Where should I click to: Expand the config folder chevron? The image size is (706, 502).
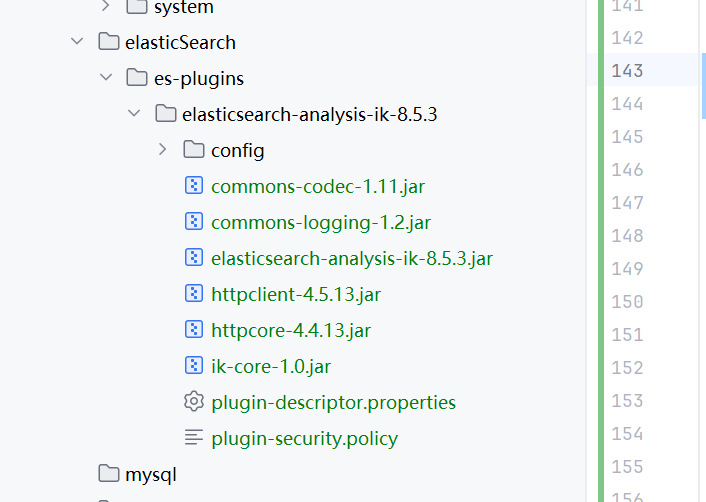(163, 149)
